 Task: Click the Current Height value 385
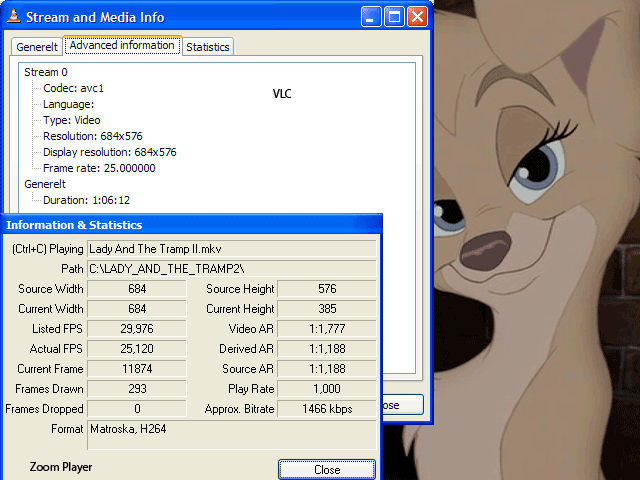point(327,309)
